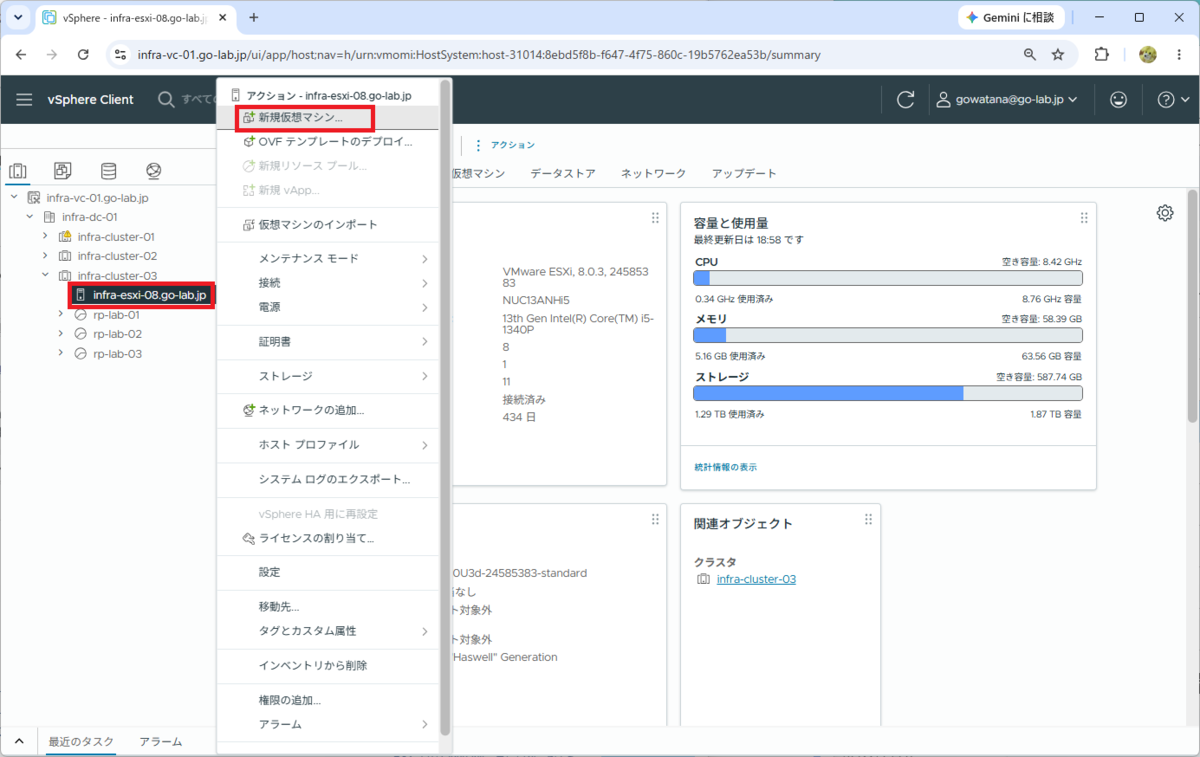Expand the rp-lab-03 resource pool

coord(61,353)
